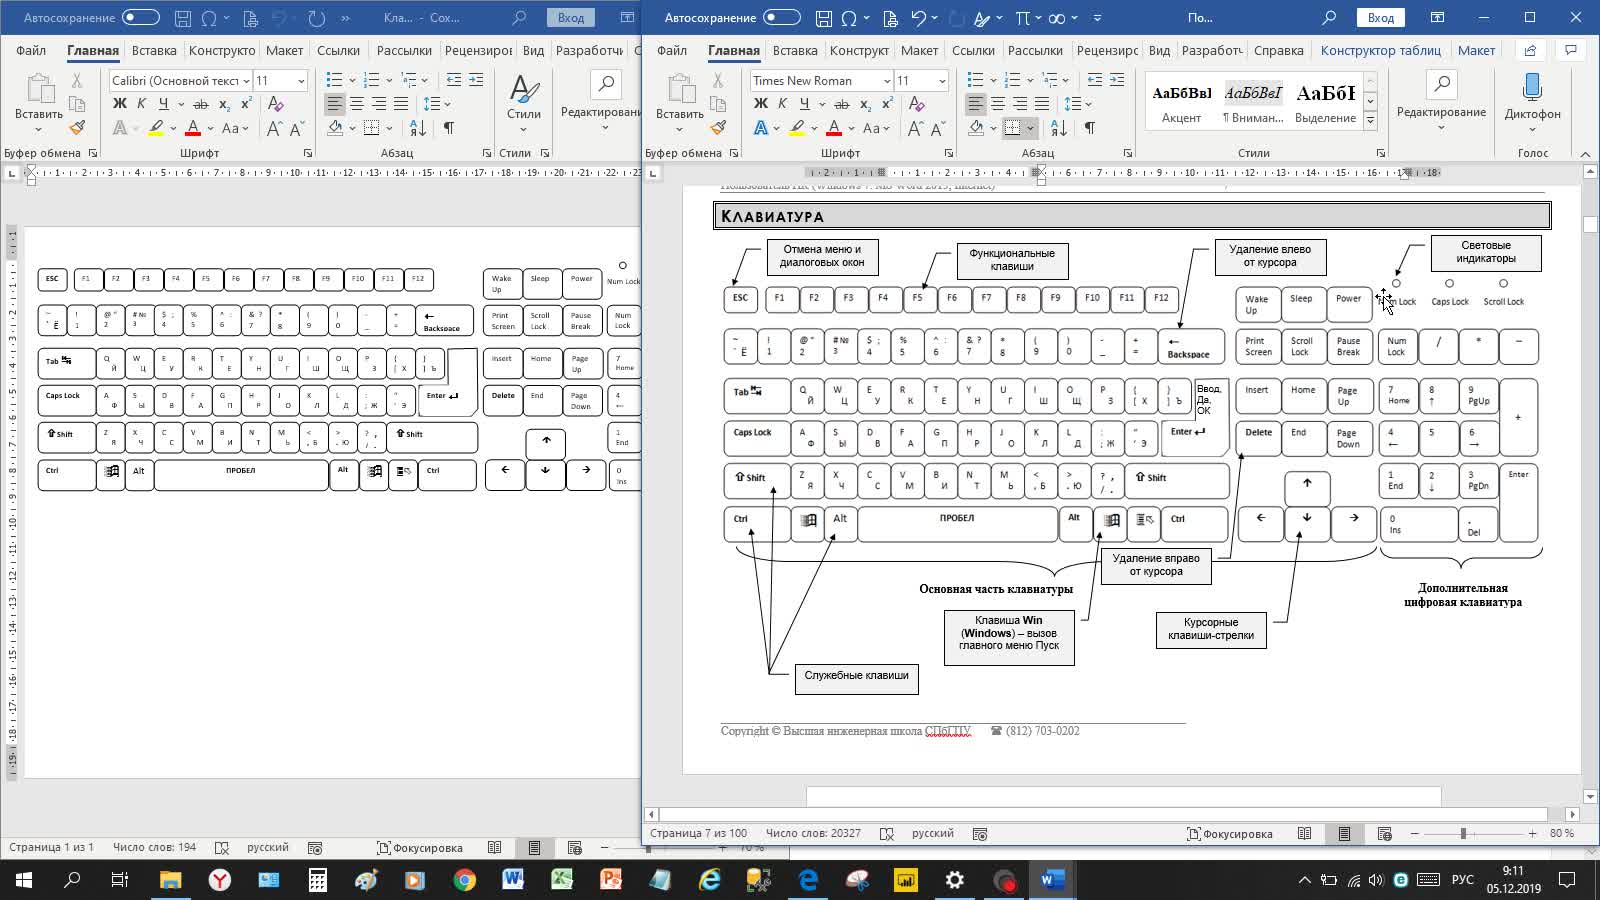Toggle AutoSave switch in left window

(x=141, y=17)
